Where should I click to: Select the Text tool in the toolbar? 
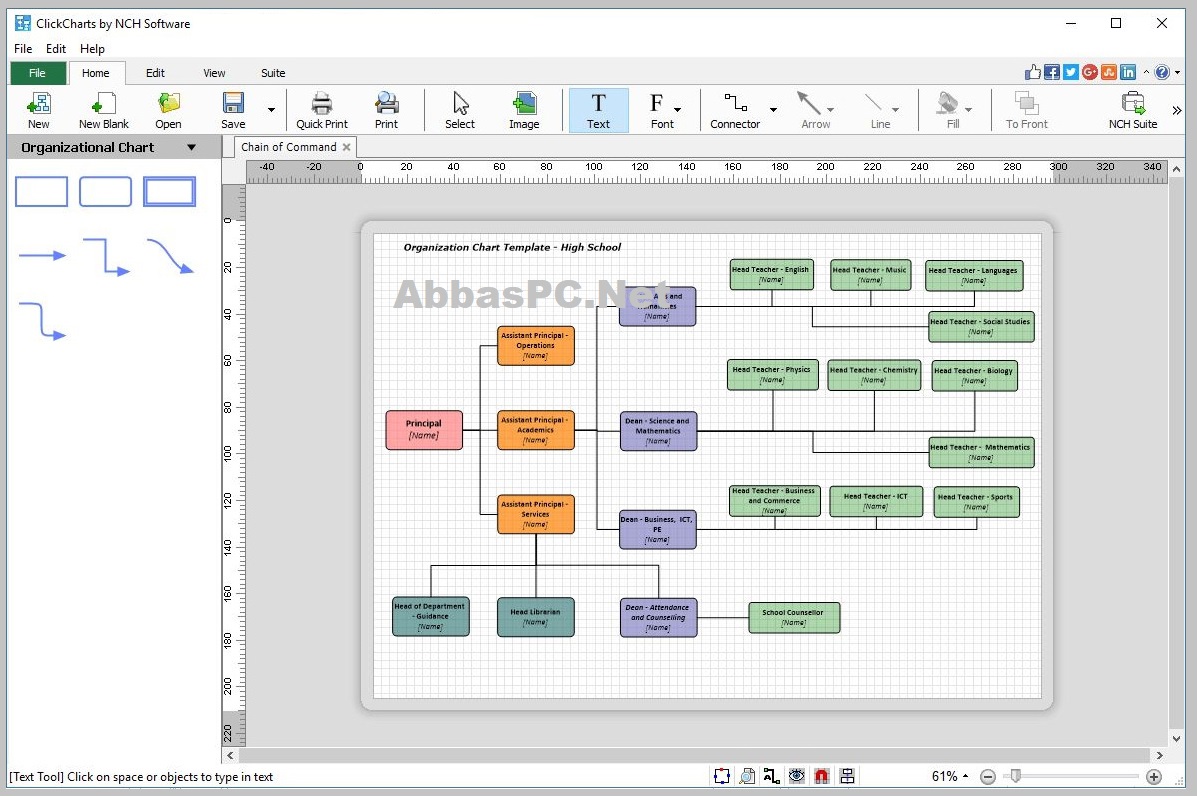598,111
